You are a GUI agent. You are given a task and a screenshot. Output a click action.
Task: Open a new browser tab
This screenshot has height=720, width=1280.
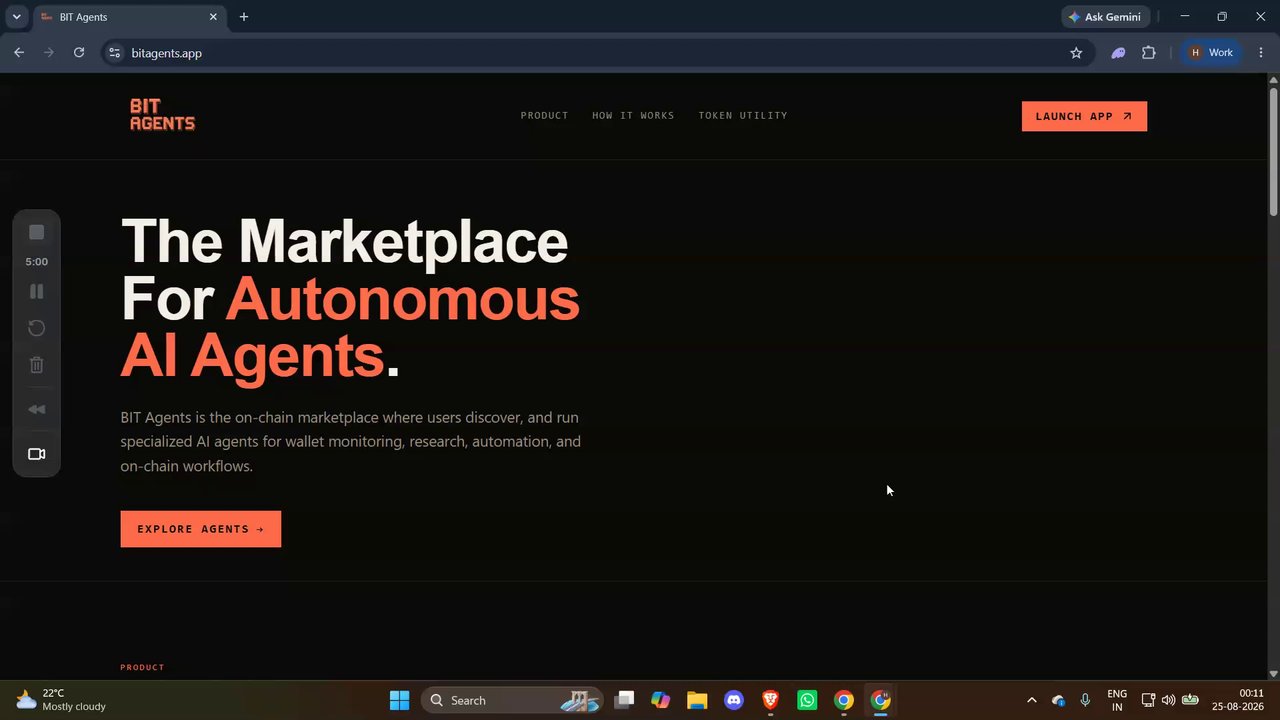point(244,17)
